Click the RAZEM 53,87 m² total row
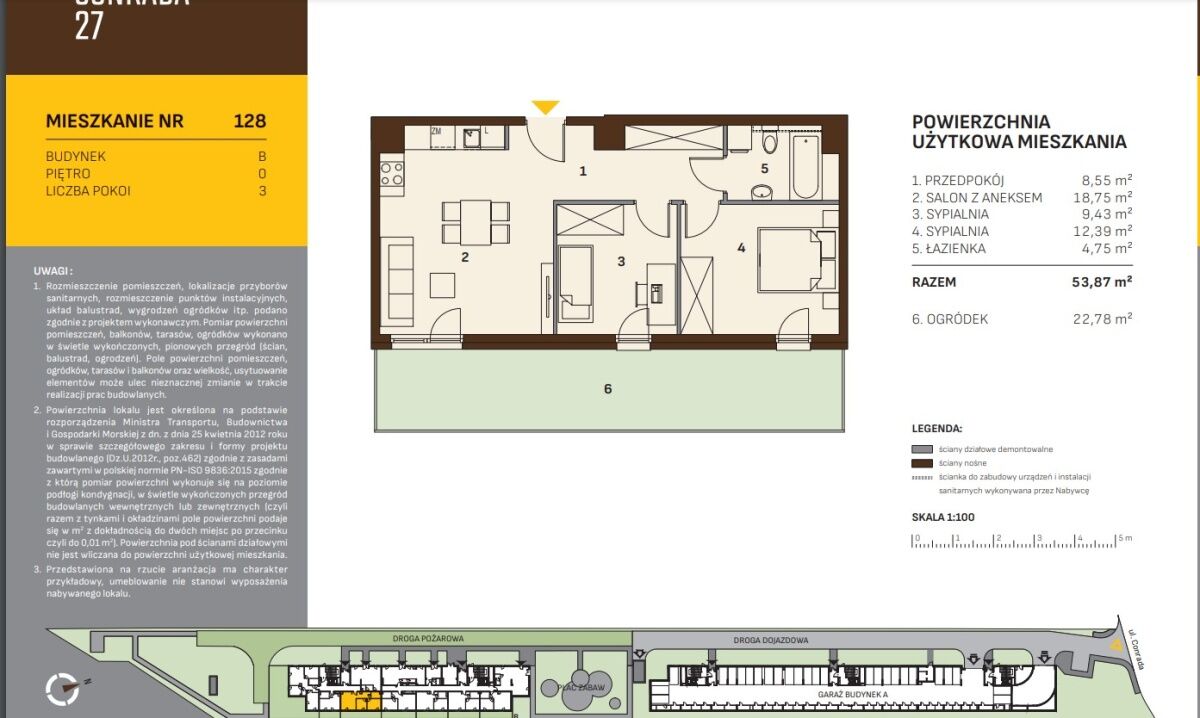This screenshot has width=1200, height=718. [1021, 282]
